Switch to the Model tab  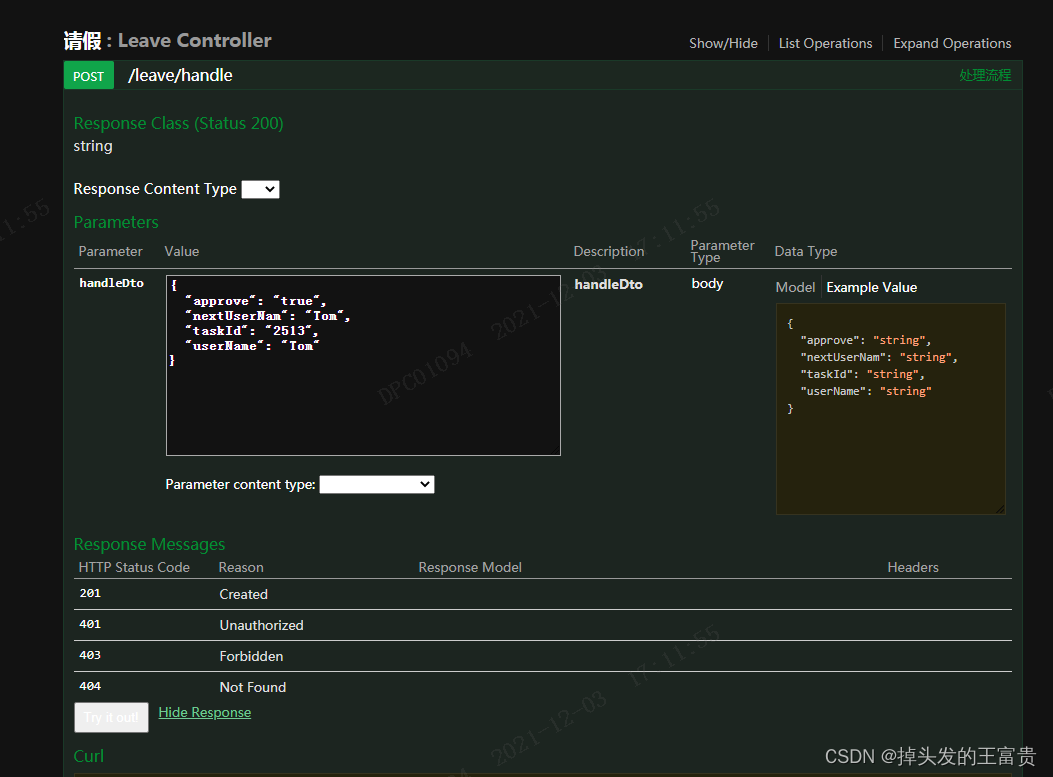(x=795, y=287)
